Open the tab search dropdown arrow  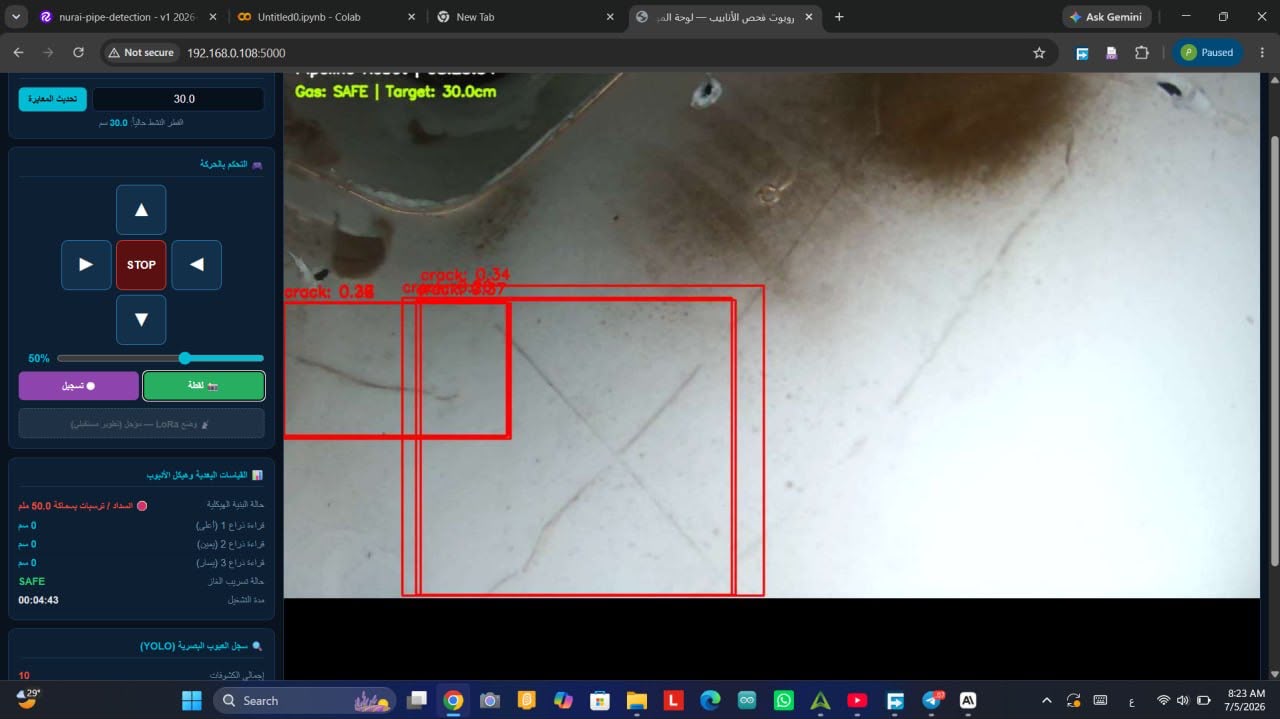(x=15, y=17)
